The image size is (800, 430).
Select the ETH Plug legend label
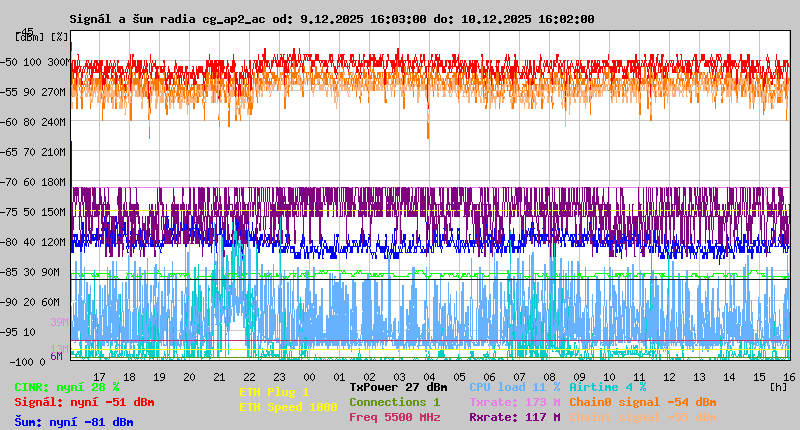(x=274, y=392)
